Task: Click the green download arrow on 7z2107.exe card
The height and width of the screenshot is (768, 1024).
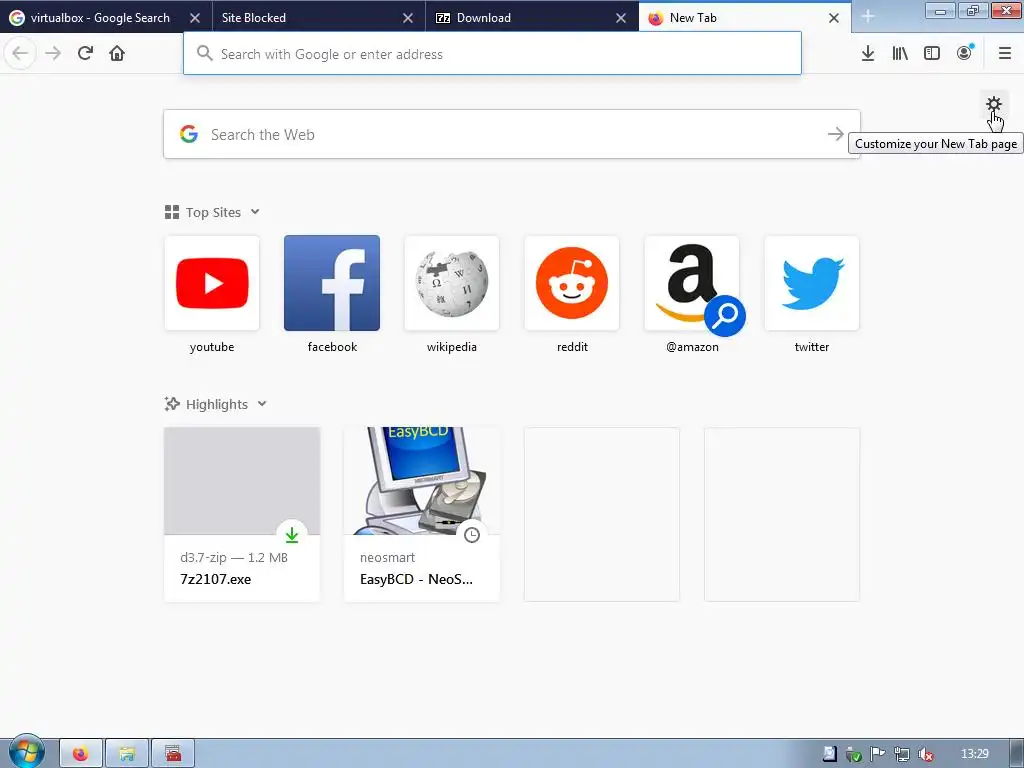Action: coord(292,535)
